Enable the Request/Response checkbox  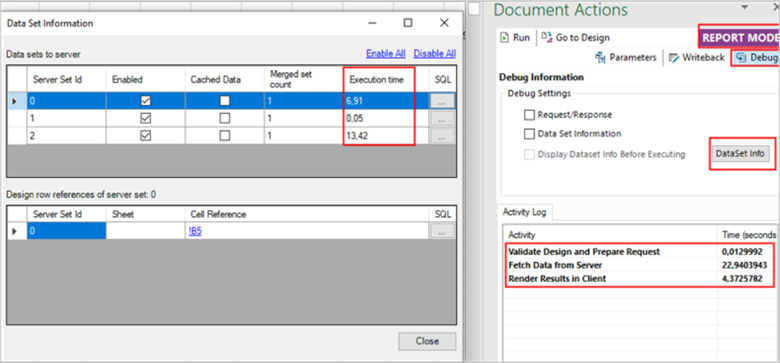click(529, 115)
